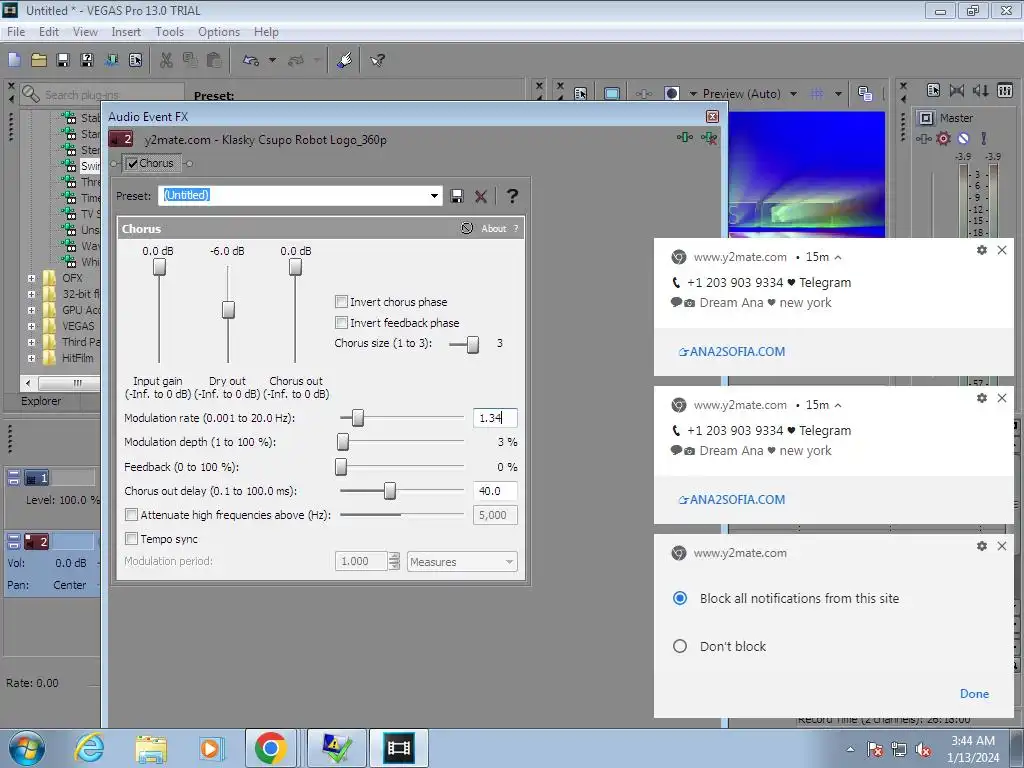Viewport: 1024px width, 768px height.
Task: Click the Plug-In Help question mark
Action: 512,196
